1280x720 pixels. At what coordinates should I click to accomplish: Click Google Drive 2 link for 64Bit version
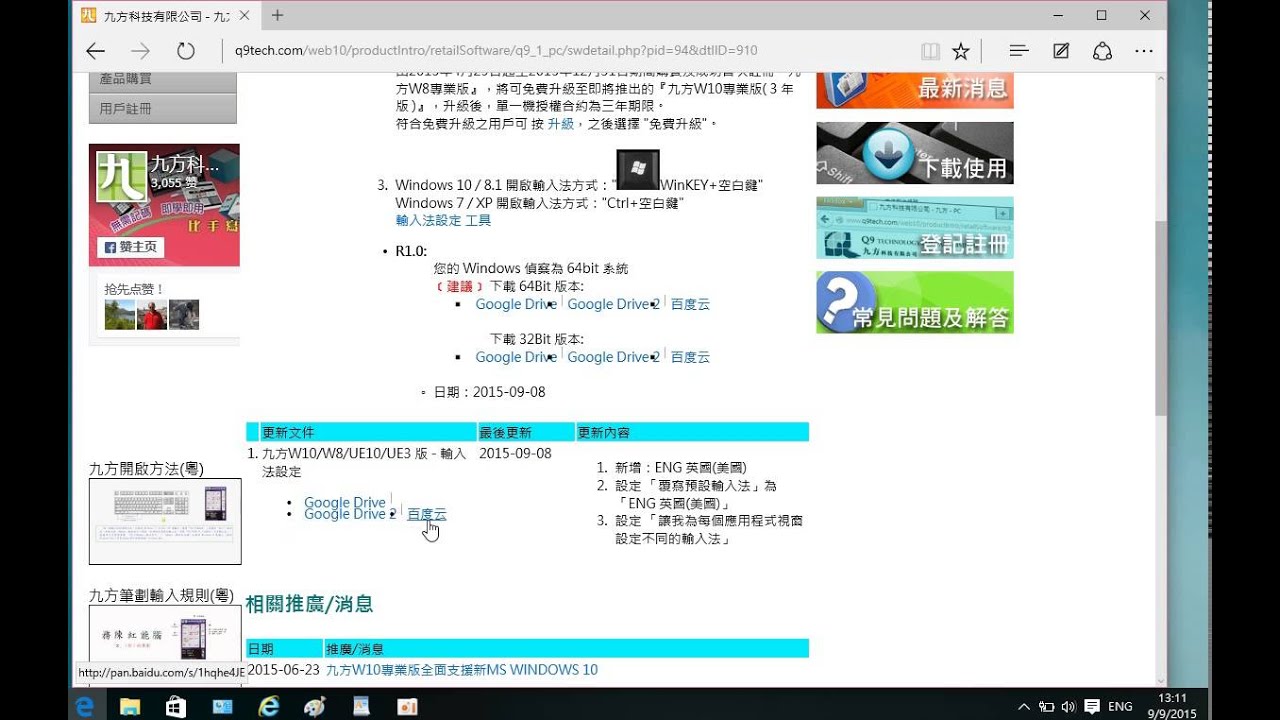[x=614, y=304]
